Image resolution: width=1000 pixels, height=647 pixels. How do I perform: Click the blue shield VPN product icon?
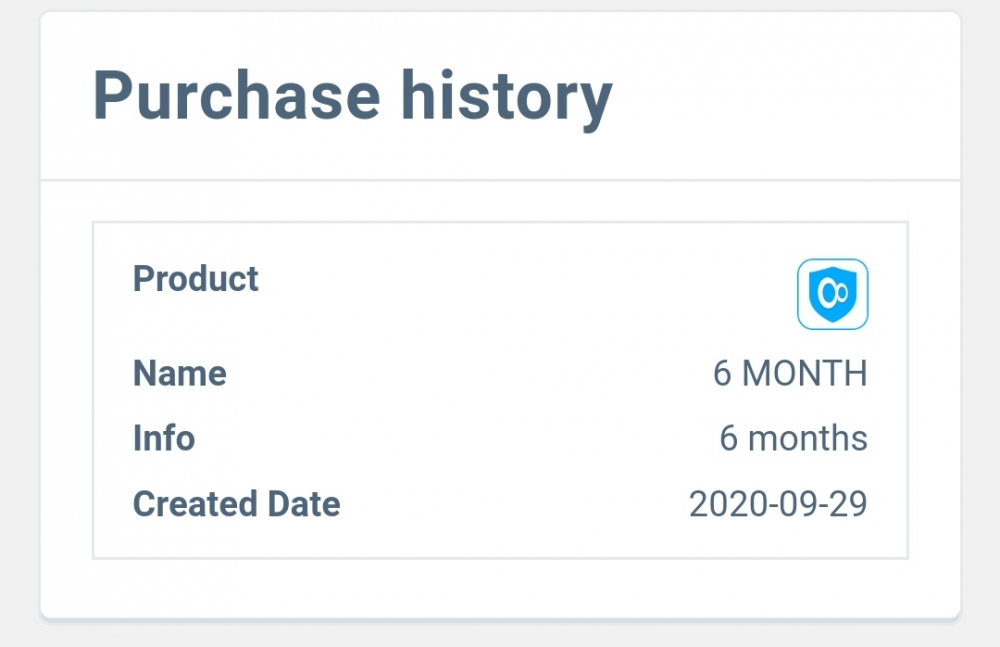coord(832,294)
